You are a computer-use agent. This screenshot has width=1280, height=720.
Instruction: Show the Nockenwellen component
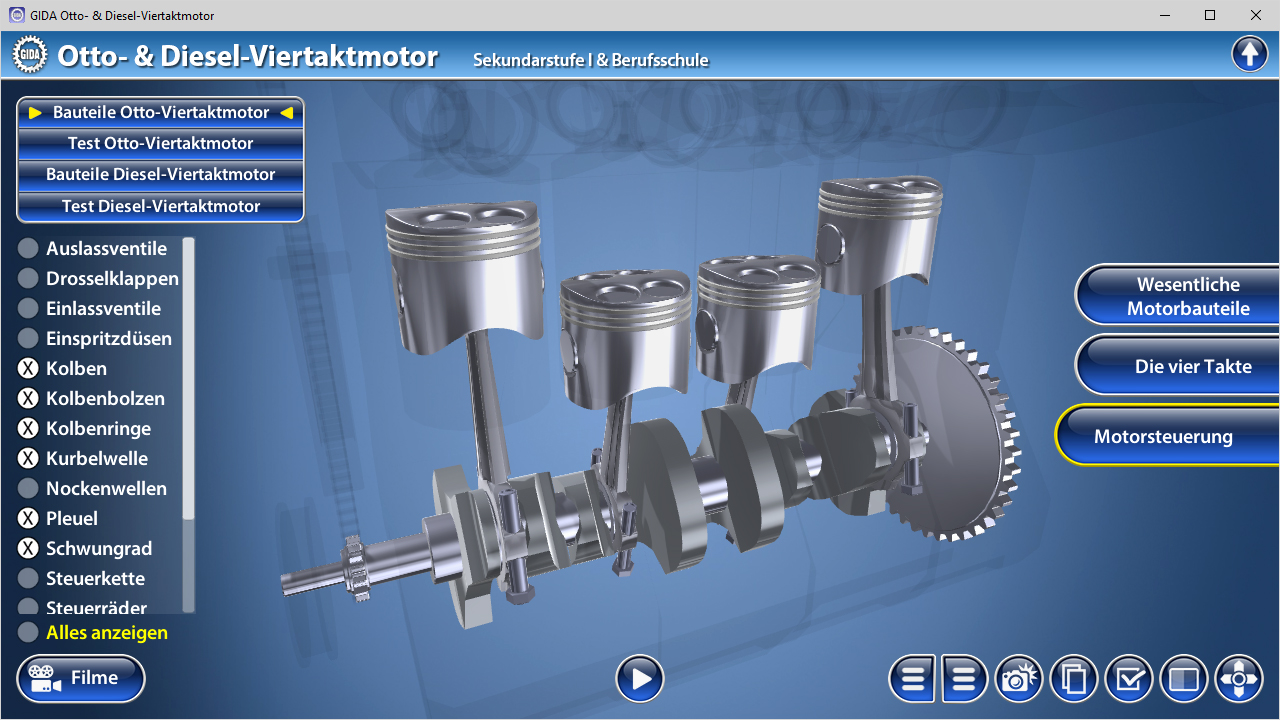[28, 489]
